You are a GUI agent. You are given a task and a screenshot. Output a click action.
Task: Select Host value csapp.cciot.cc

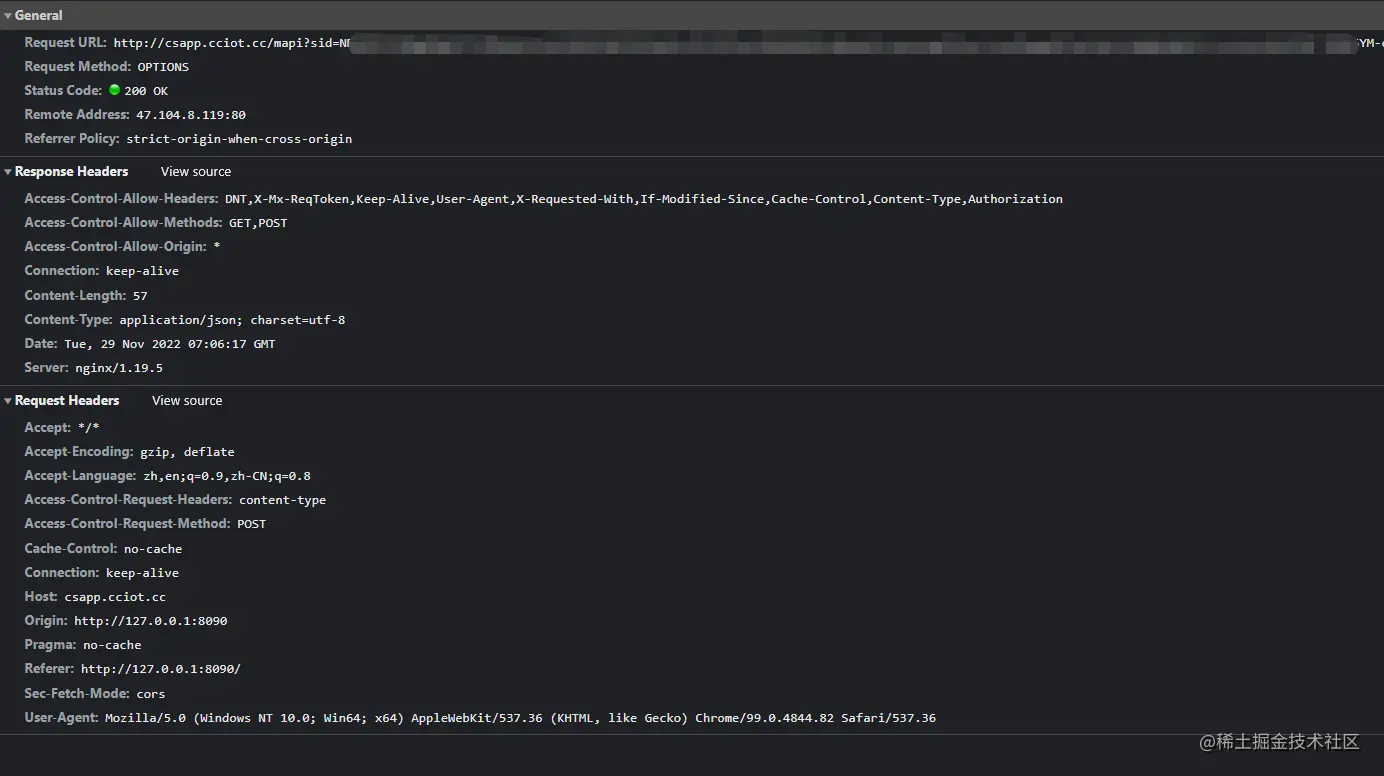click(115, 597)
